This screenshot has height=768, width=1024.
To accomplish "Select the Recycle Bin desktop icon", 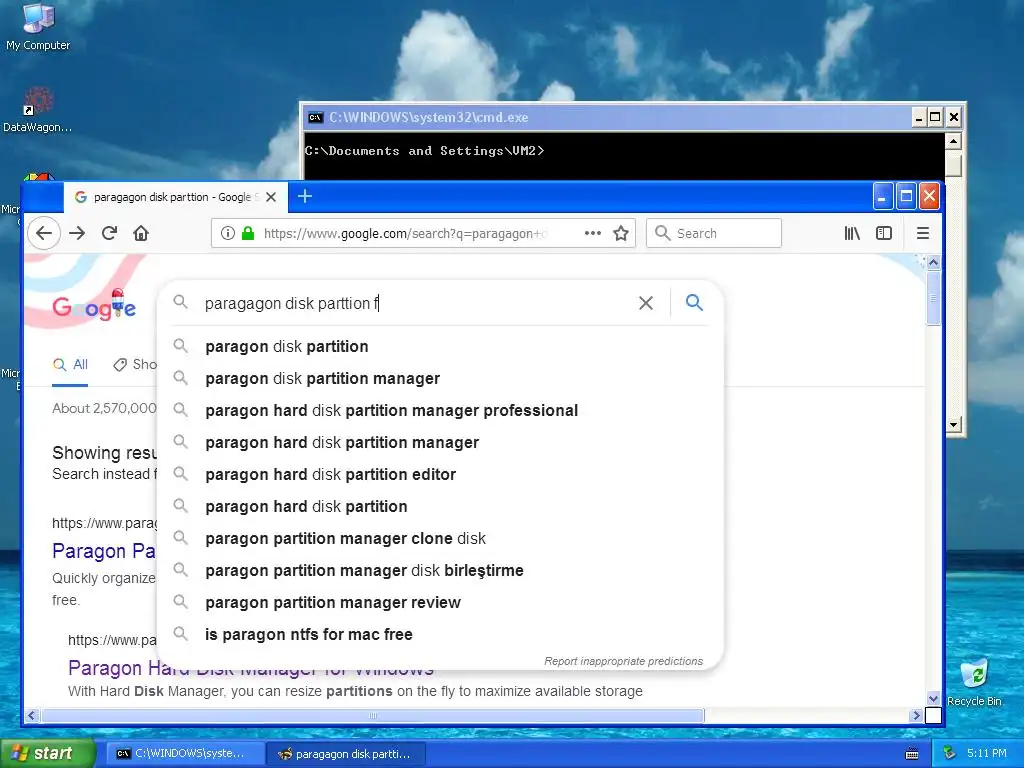I will pyautogui.click(x=974, y=682).
